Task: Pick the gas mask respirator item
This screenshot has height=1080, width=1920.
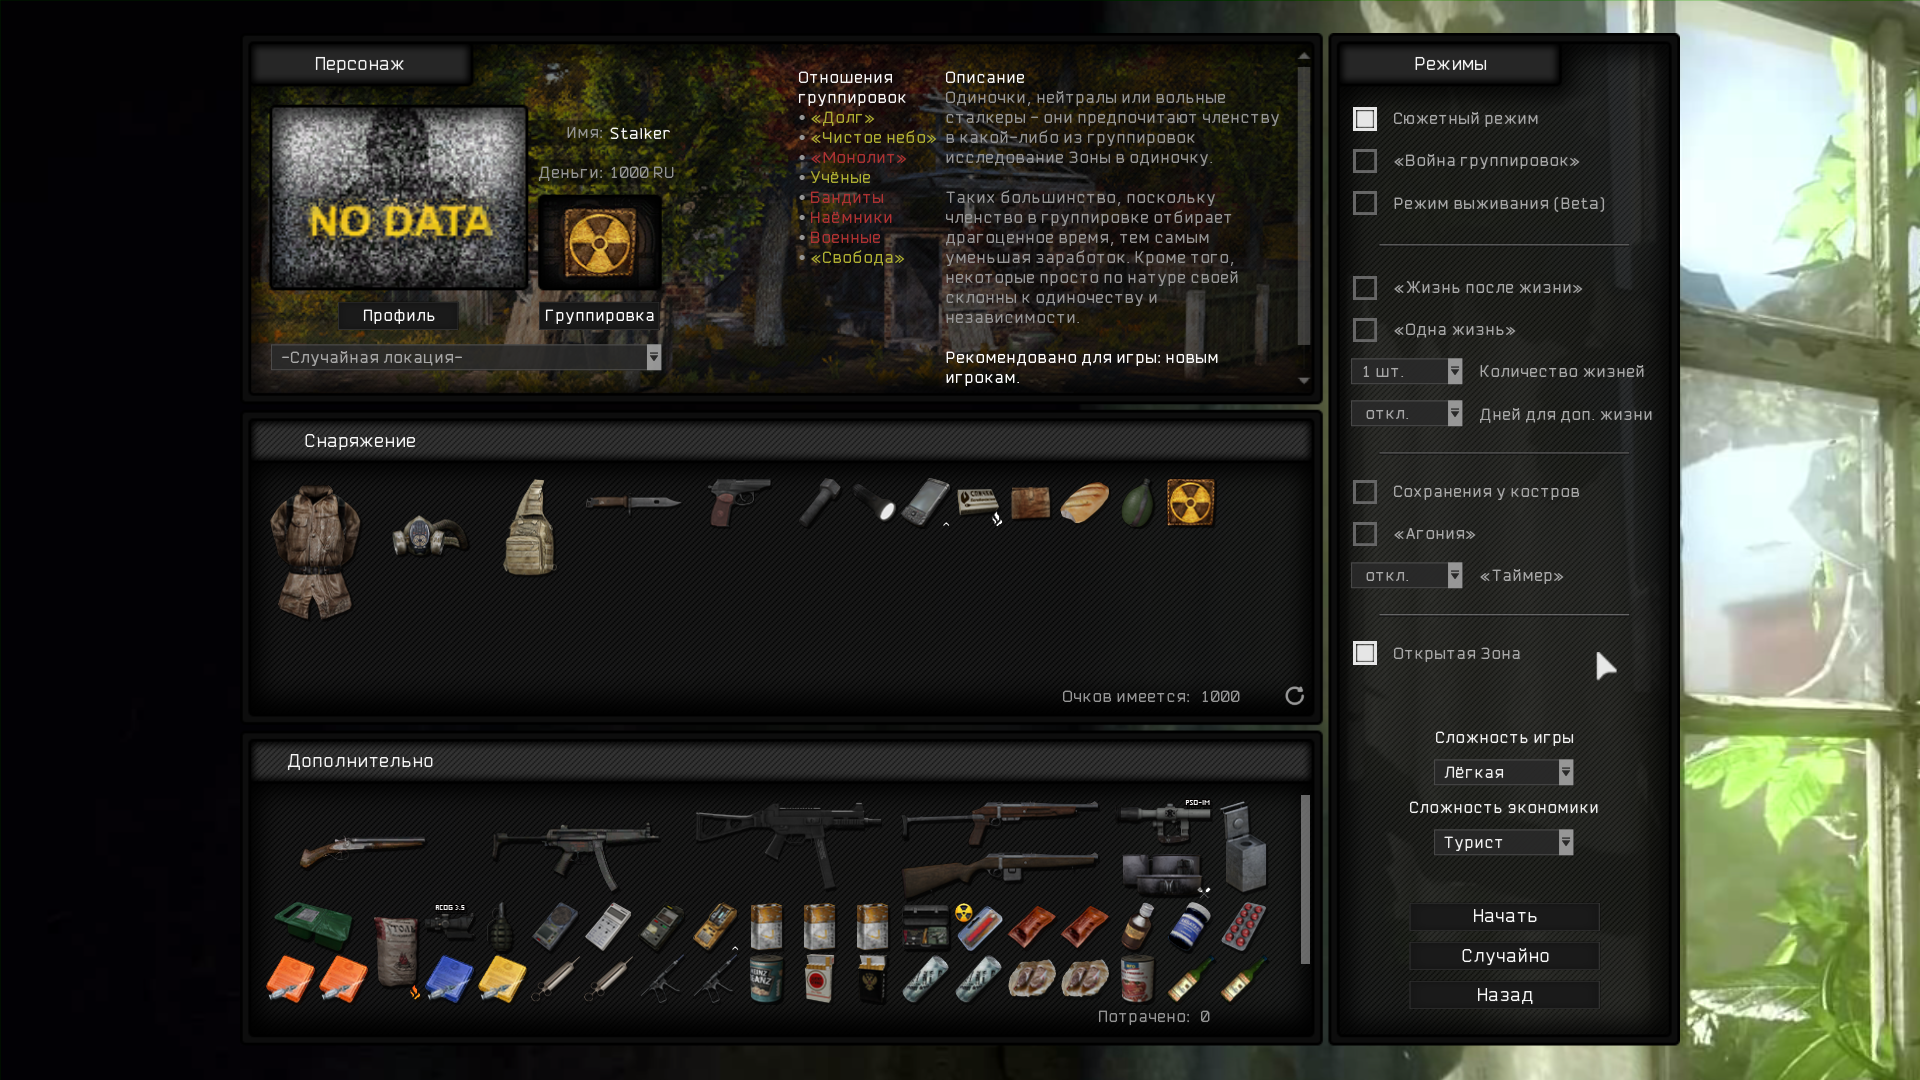Action: [429, 536]
